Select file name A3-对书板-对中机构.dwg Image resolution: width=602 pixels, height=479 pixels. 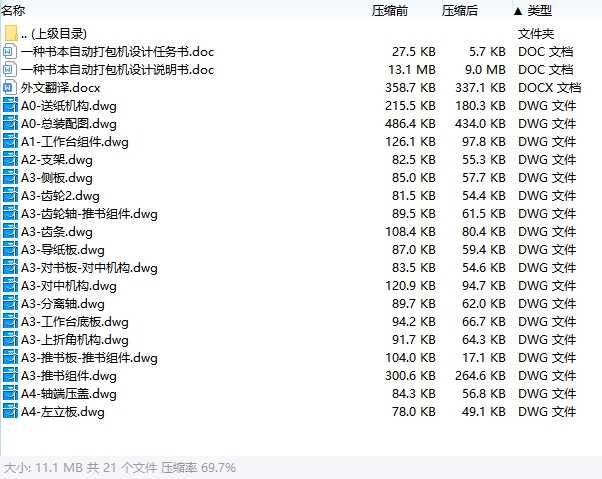pyautogui.click(x=89, y=268)
